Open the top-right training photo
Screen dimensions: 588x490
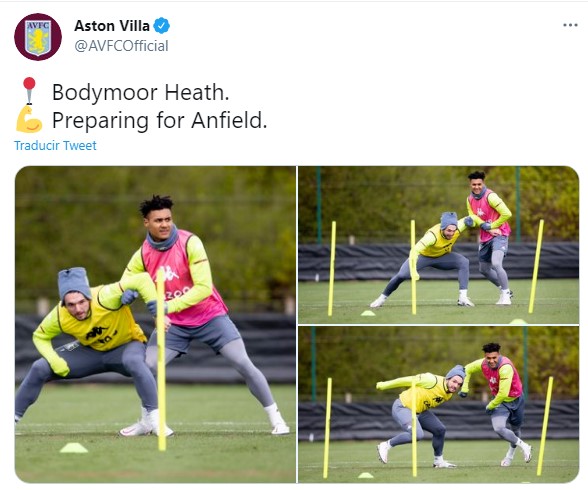tap(438, 245)
